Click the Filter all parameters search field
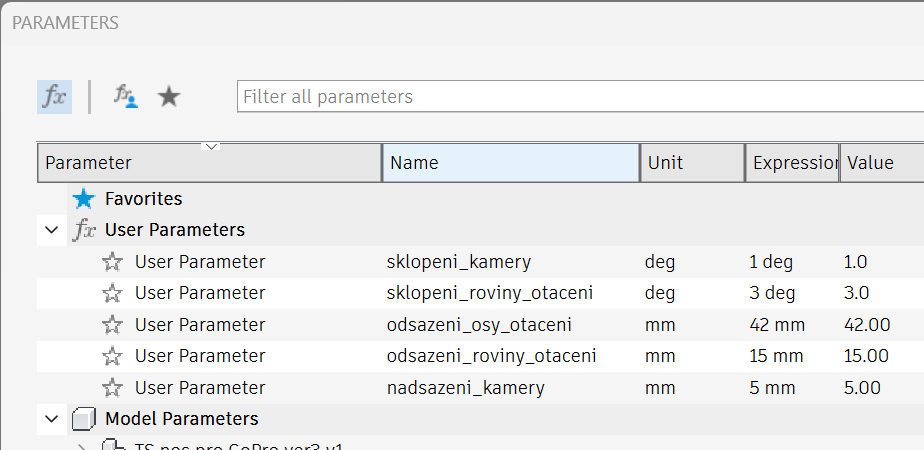 [x=580, y=97]
